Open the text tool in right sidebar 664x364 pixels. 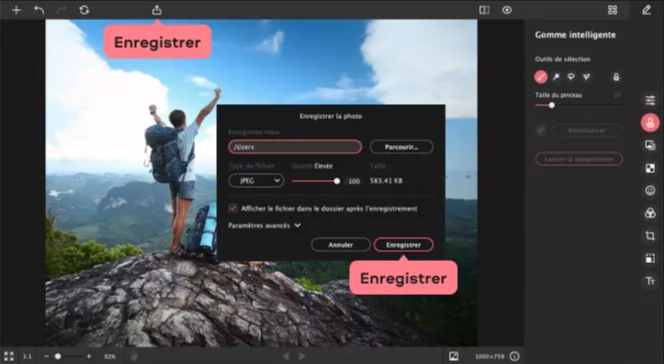point(650,281)
